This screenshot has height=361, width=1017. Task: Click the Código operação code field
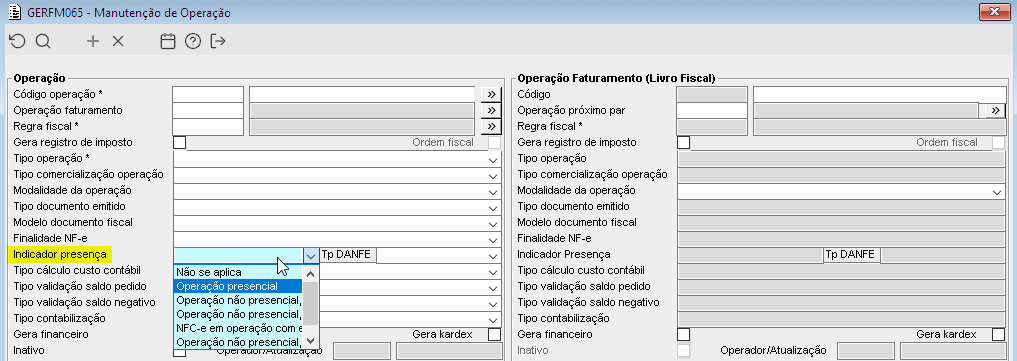pos(208,94)
